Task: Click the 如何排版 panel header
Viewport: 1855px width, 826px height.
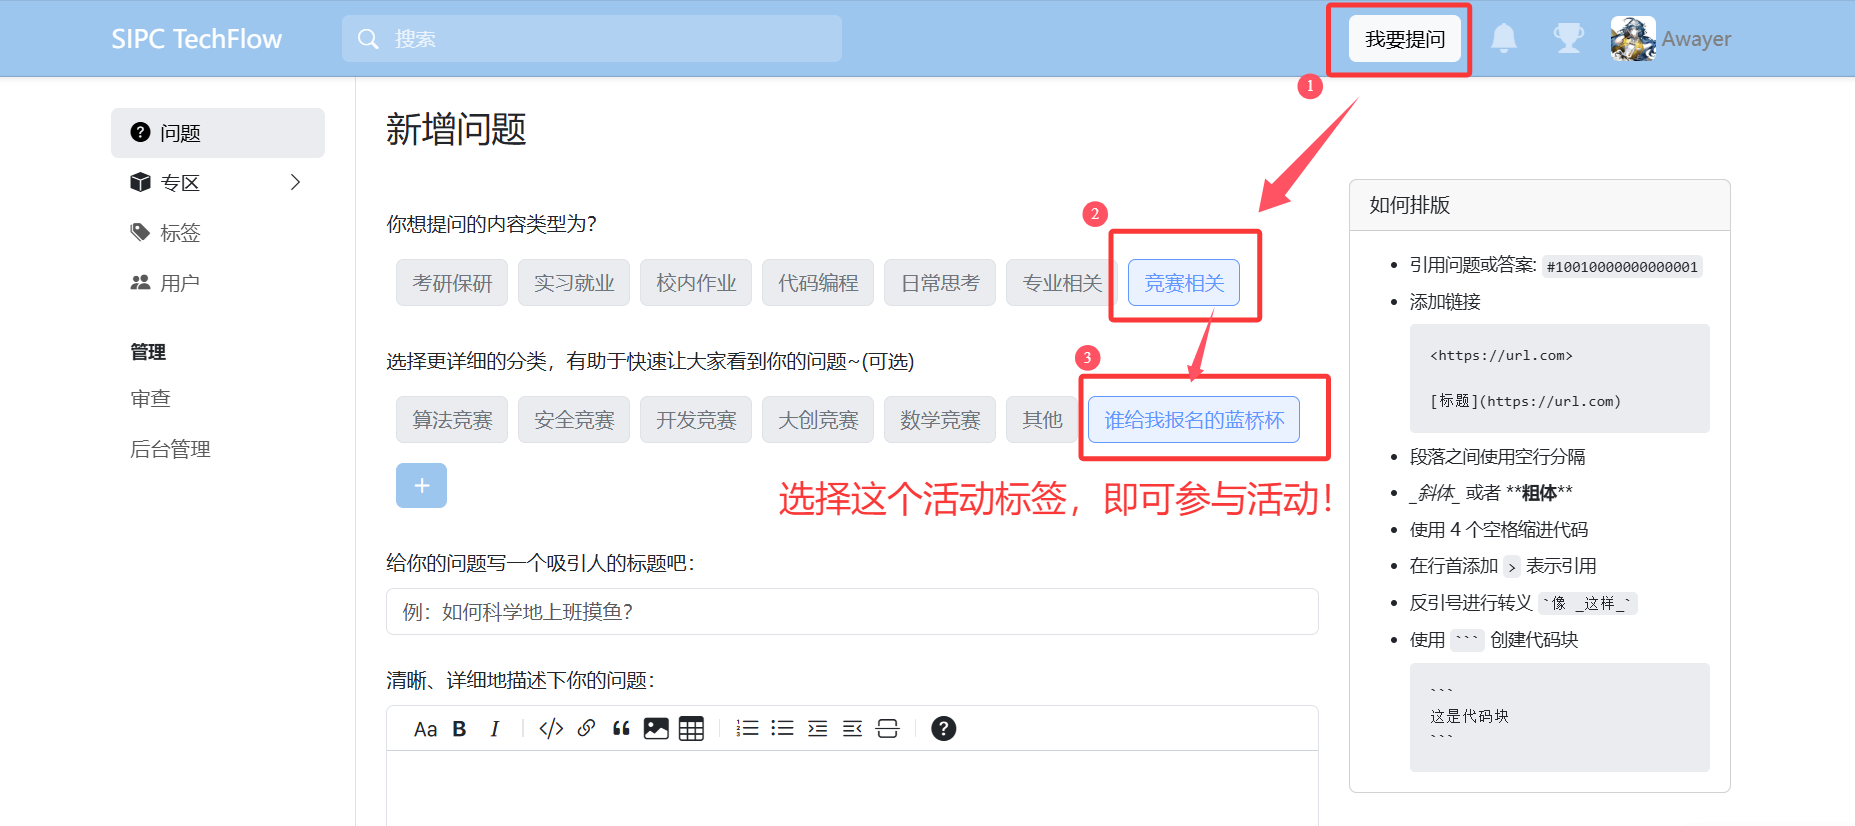Action: coord(1540,205)
